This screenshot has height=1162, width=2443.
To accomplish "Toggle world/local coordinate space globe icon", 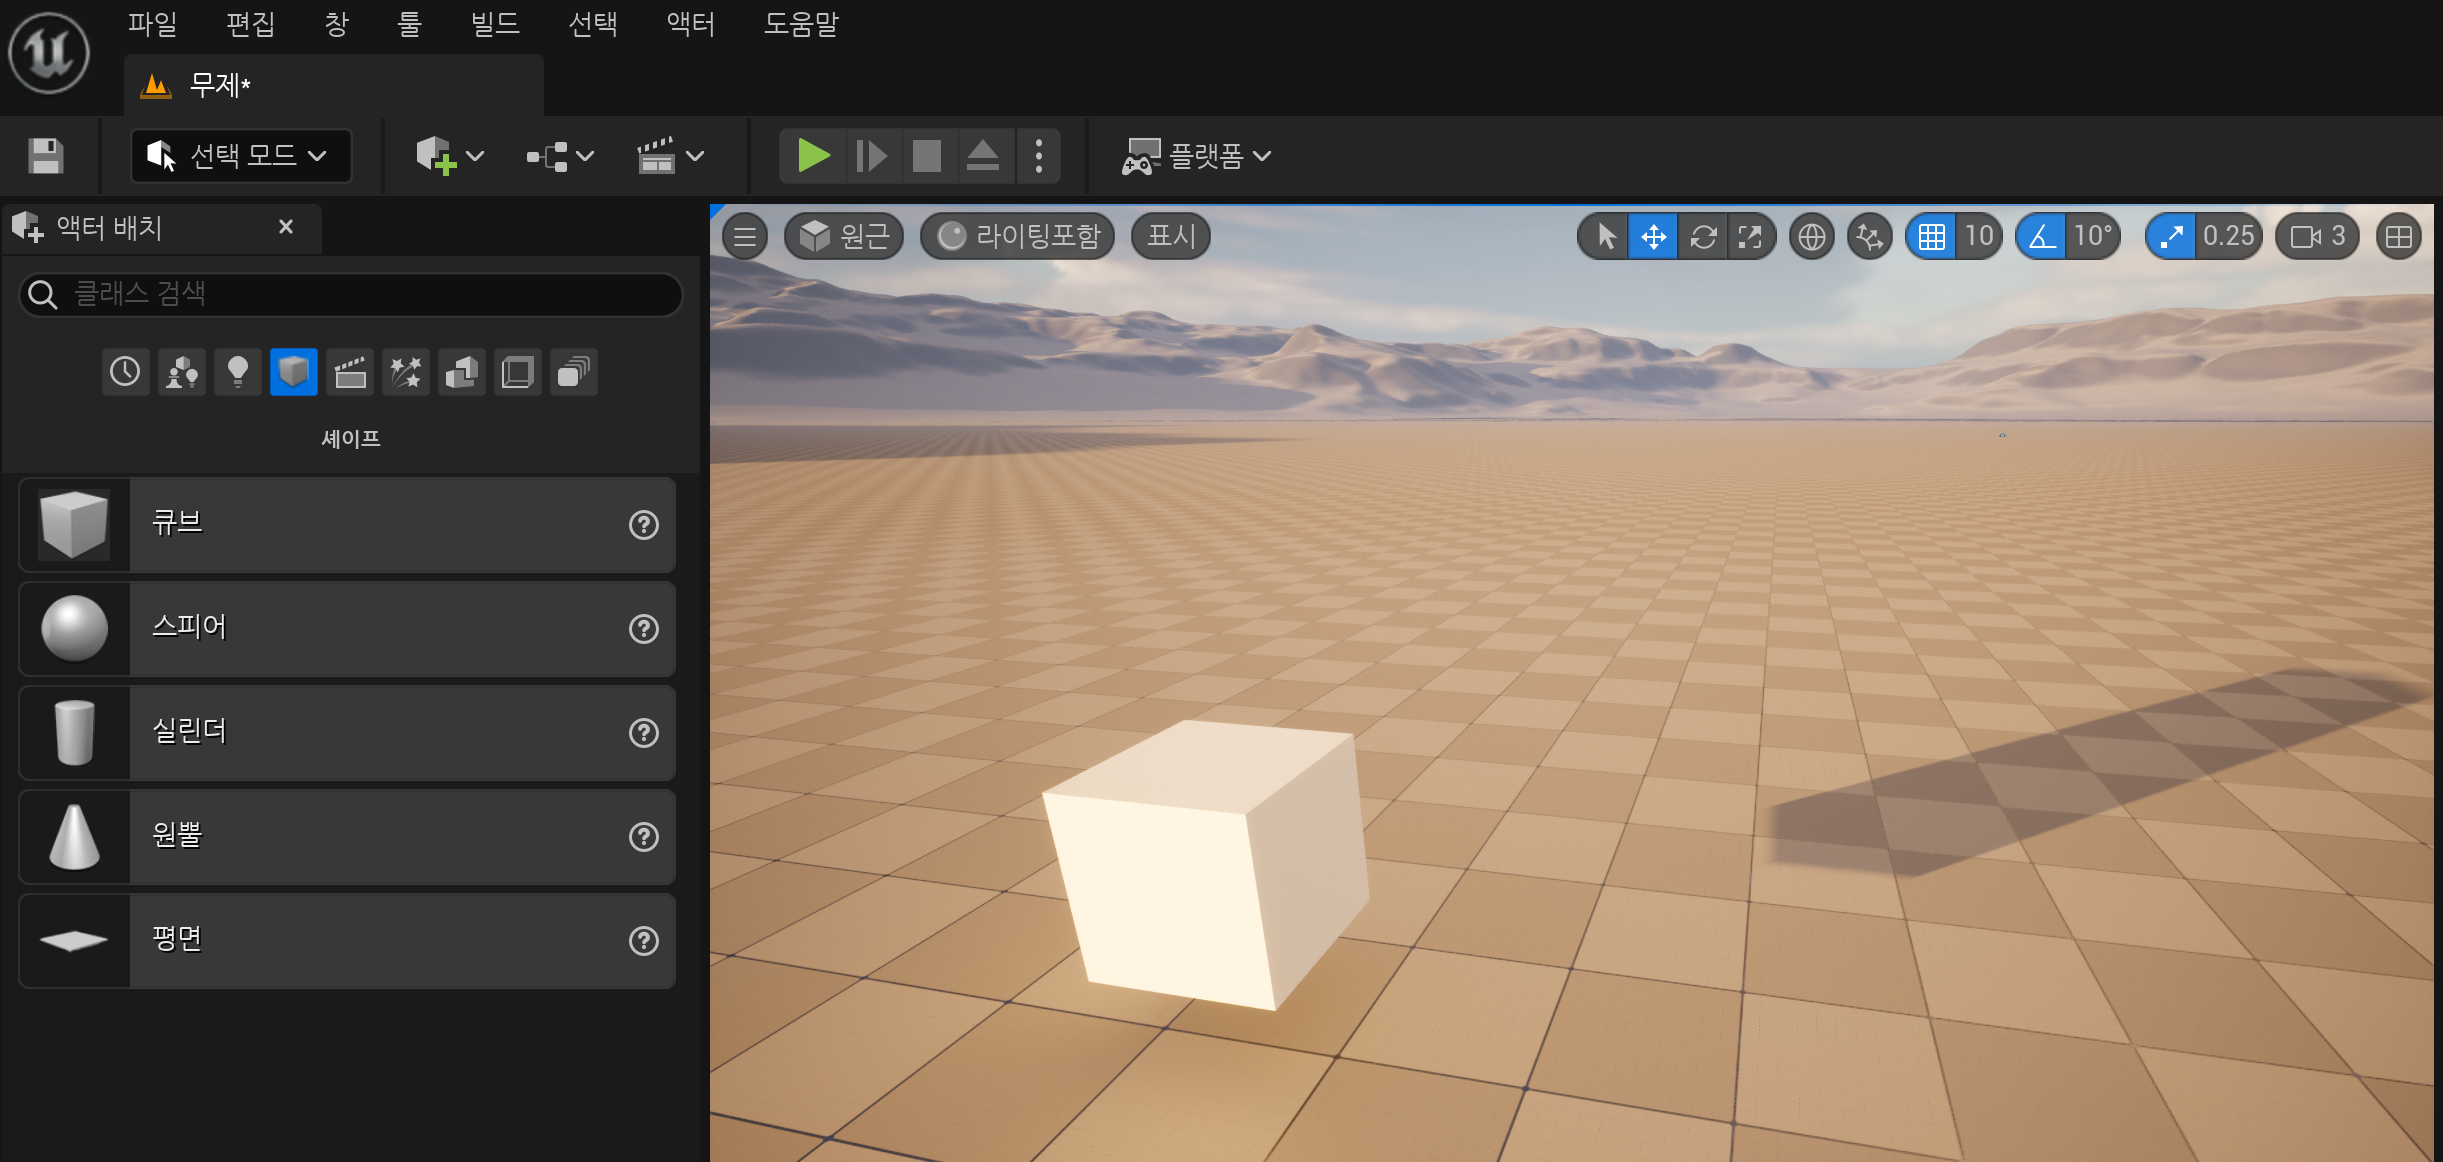I will click(1811, 237).
